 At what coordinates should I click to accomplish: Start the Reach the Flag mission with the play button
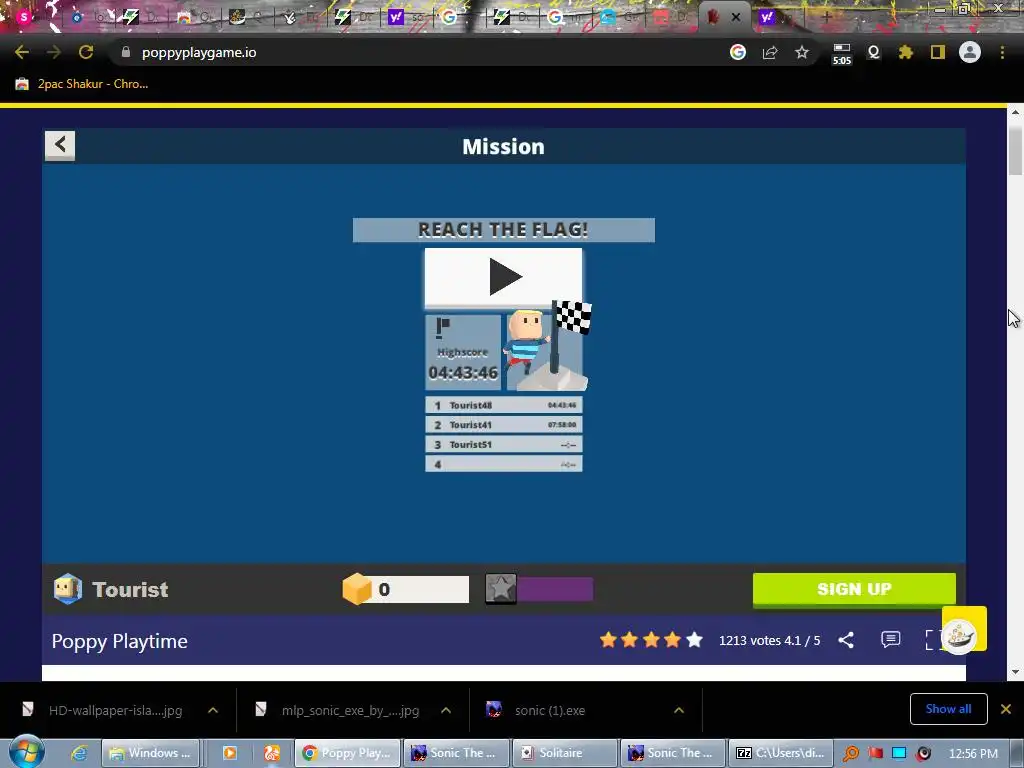(x=504, y=277)
